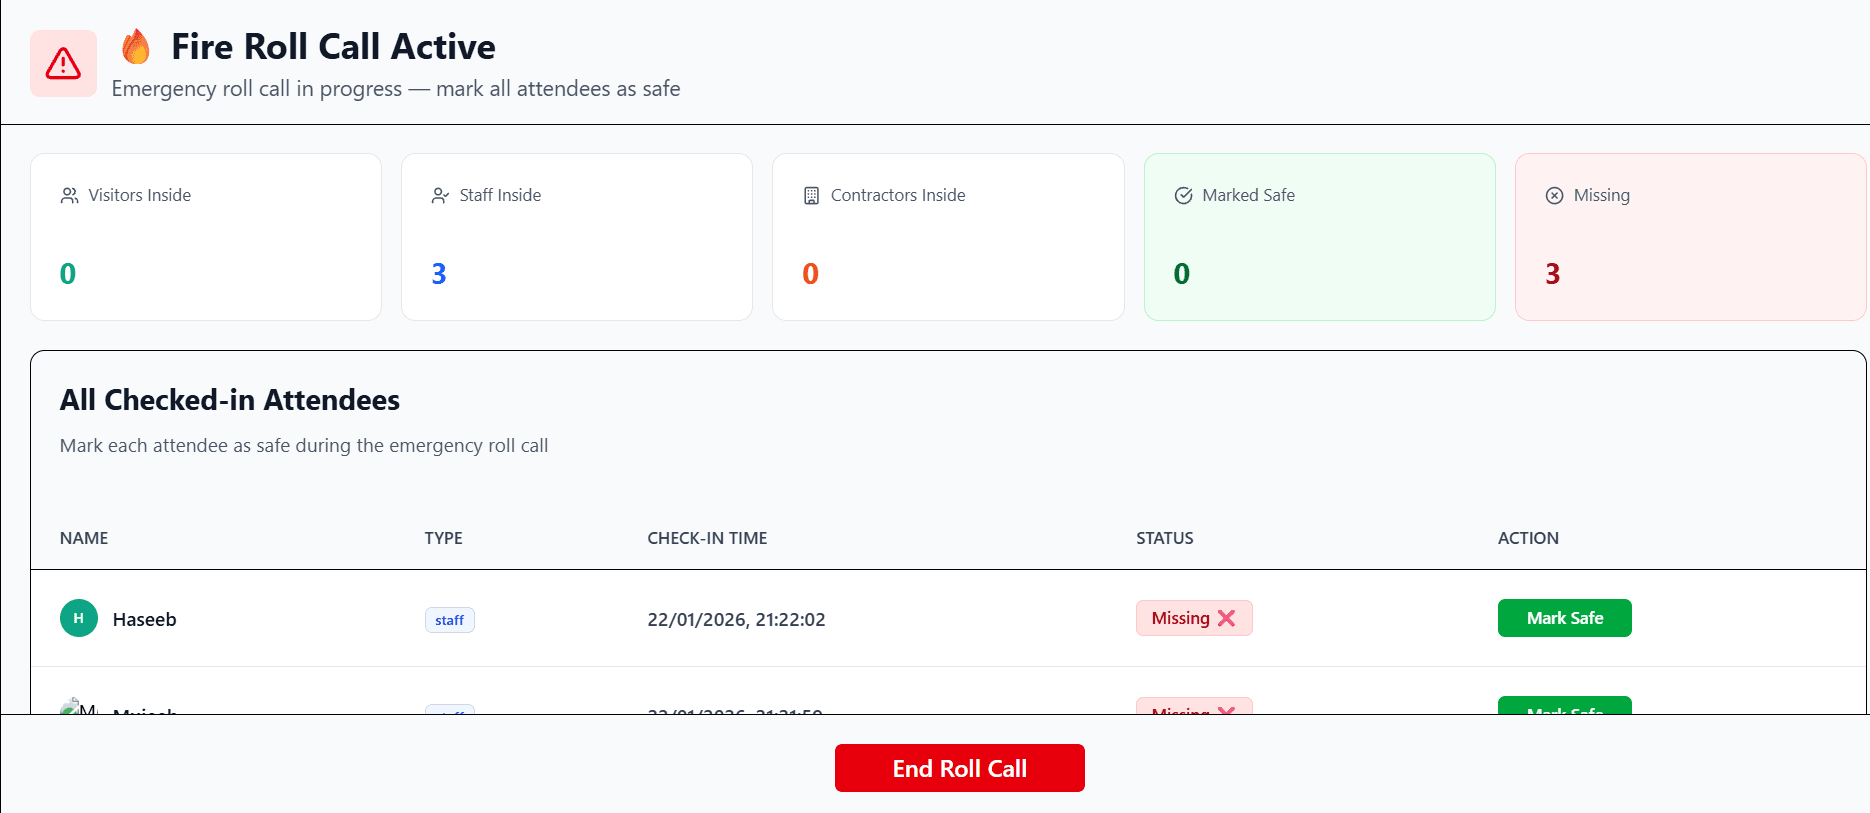Select the Missing summary card

pos(1690,237)
